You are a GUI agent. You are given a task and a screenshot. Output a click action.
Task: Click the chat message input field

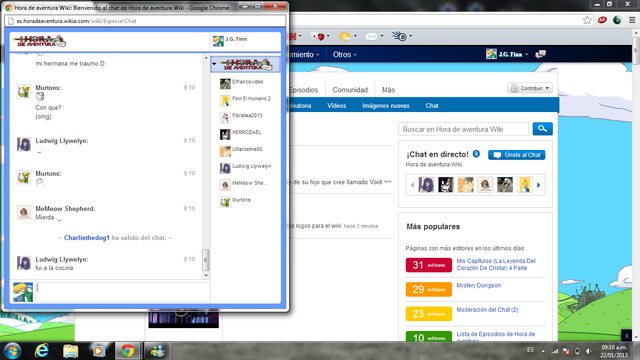[x=122, y=292]
